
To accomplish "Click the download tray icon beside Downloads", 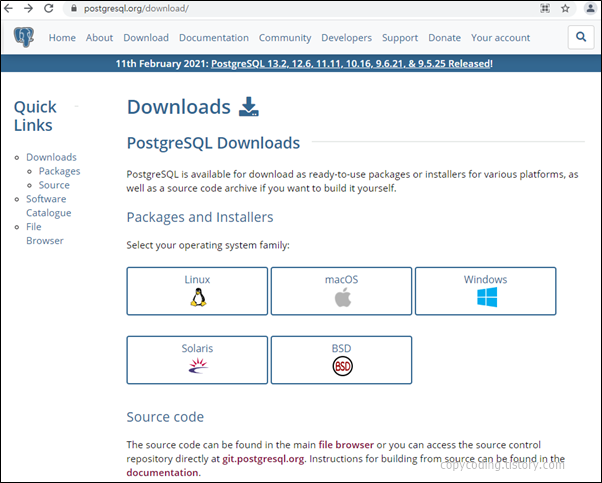I will point(249,106).
